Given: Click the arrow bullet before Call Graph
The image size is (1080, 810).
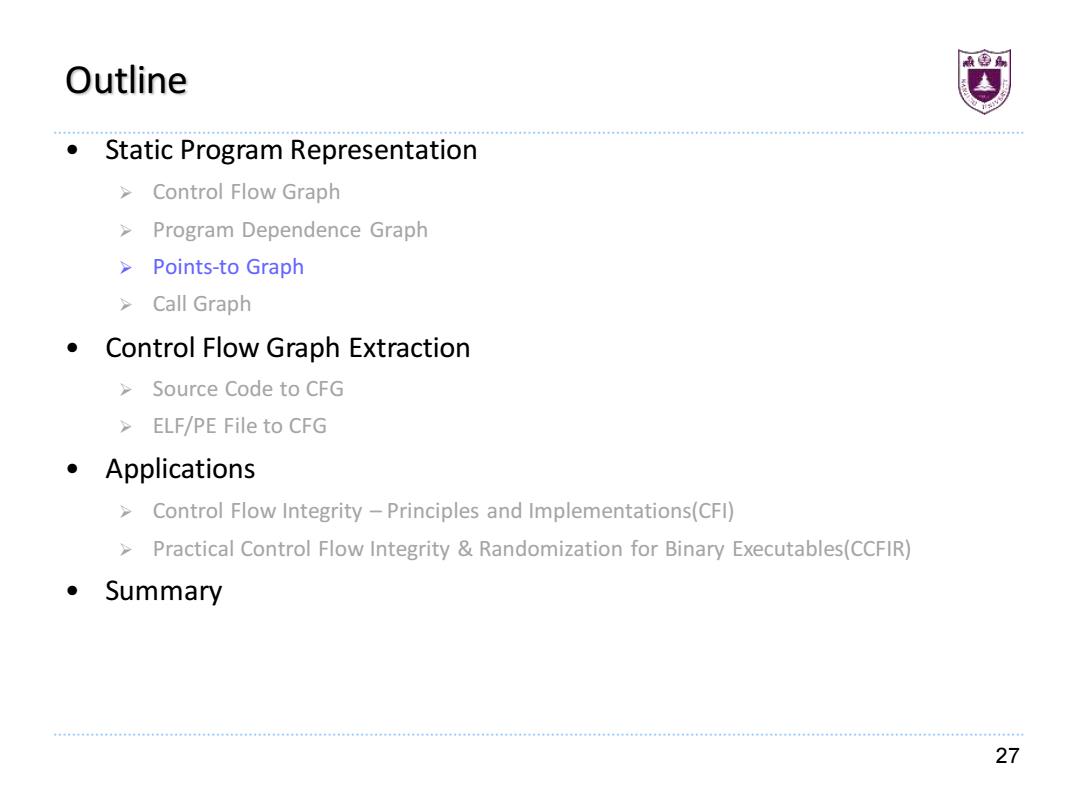Looking at the screenshot, I should (125, 304).
